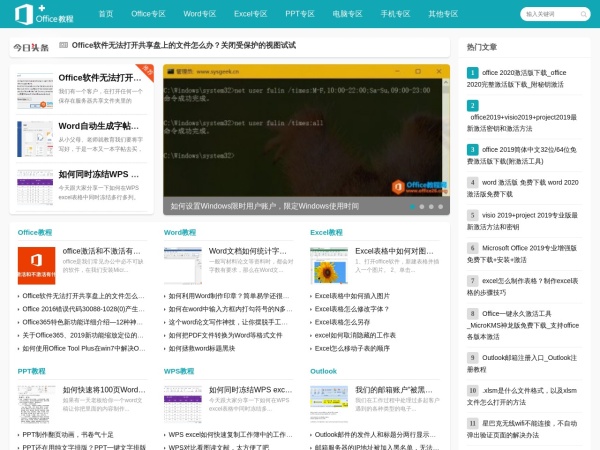Open the Word自动生成字帖 thumbnail image
This screenshot has height=450, width=600.
point(35,139)
